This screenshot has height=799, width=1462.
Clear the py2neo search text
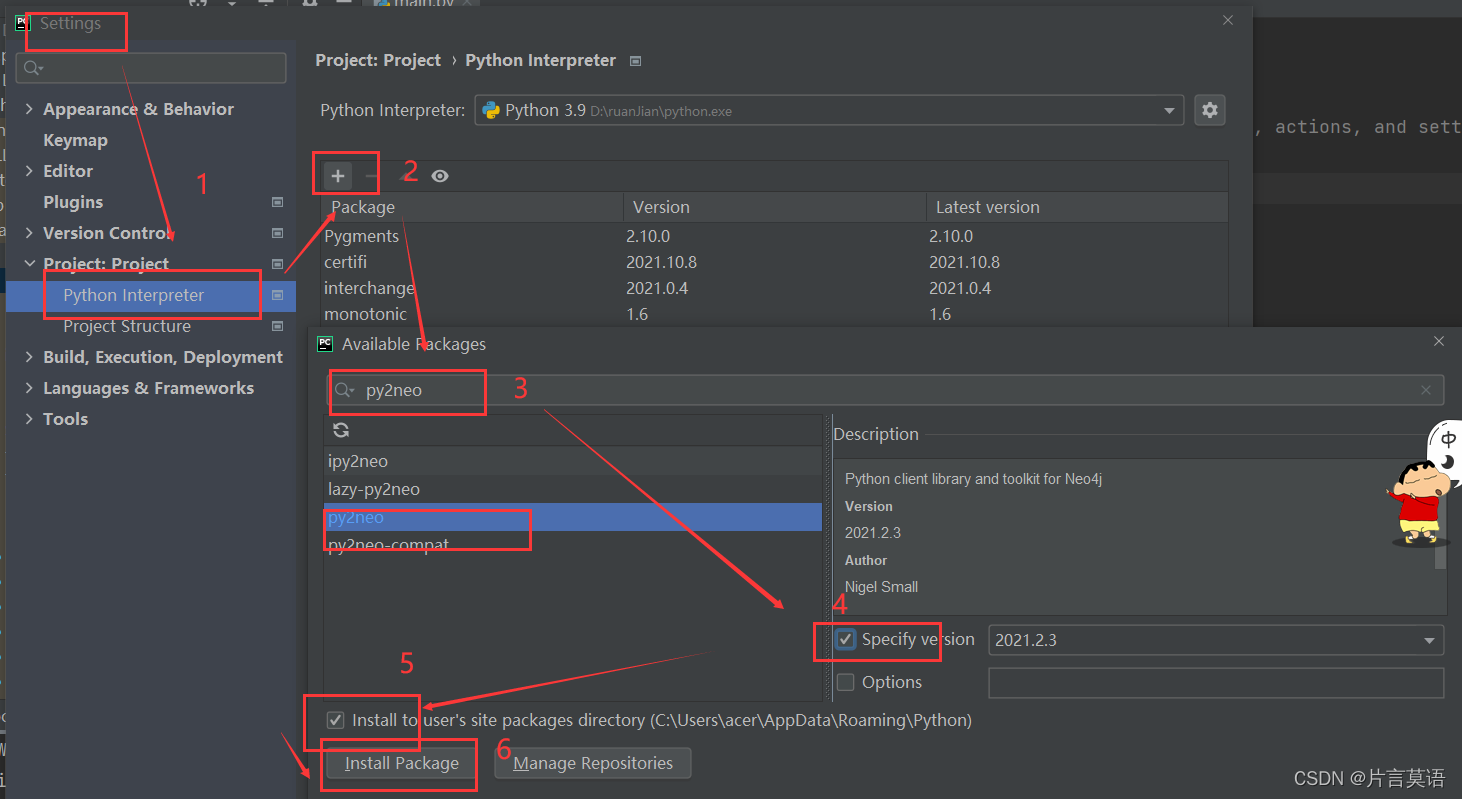pyautogui.click(x=1426, y=390)
